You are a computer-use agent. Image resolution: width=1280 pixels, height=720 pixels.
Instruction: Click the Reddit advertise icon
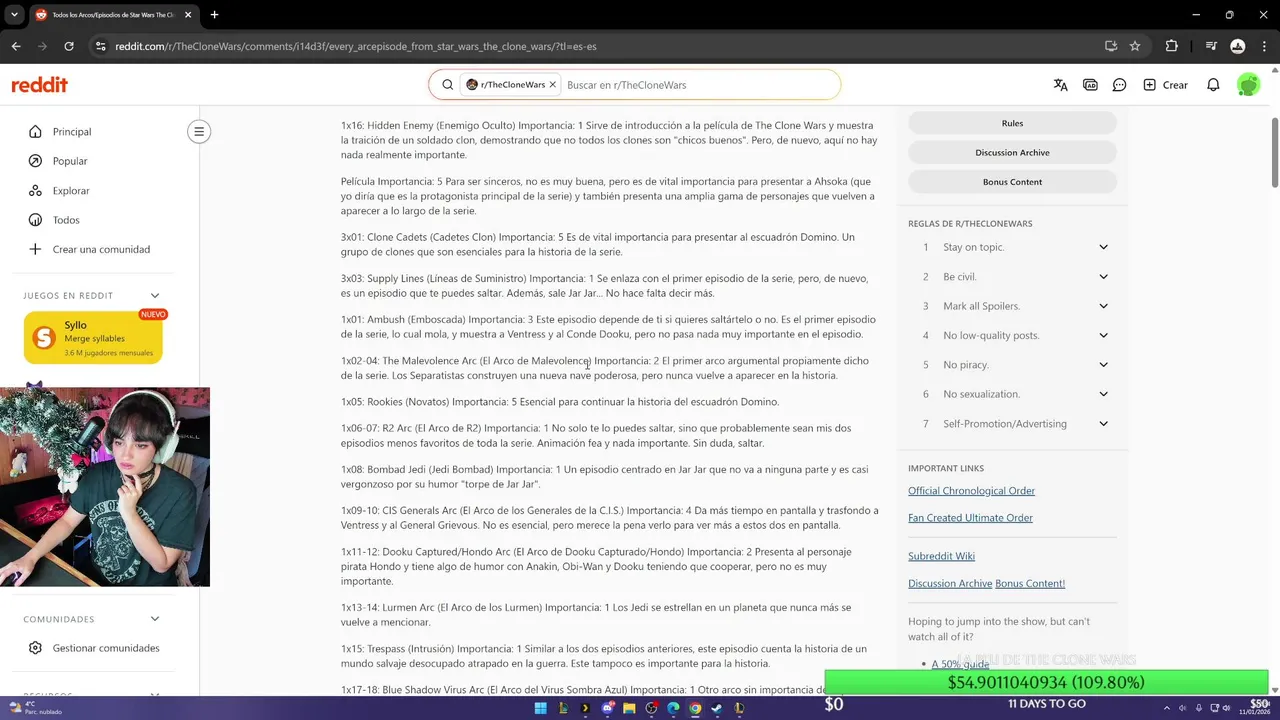pyautogui.click(x=1091, y=85)
